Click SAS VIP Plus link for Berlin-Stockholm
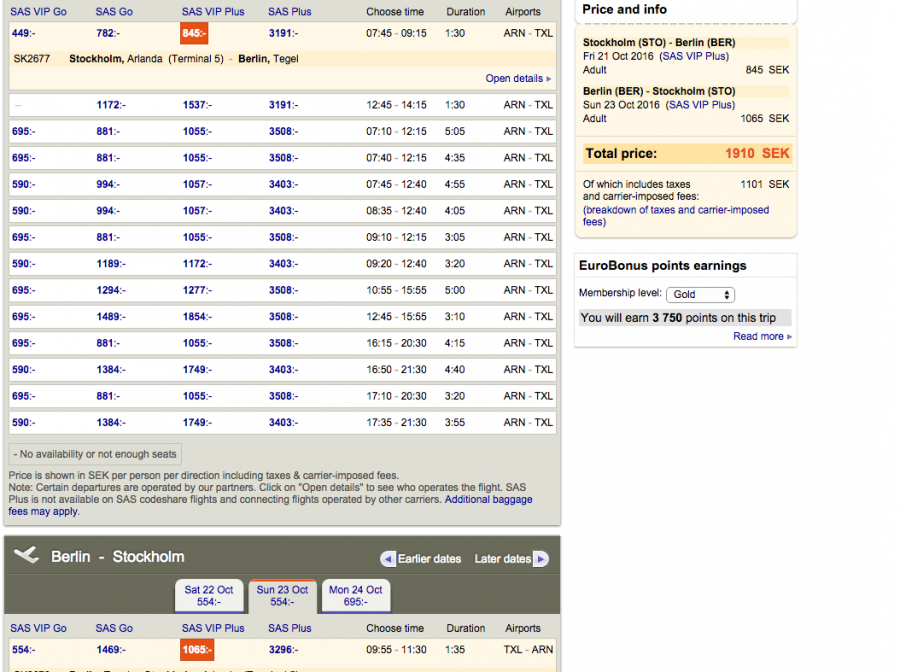The width and height of the screenshot is (900, 672). pyautogui.click(x=701, y=105)
